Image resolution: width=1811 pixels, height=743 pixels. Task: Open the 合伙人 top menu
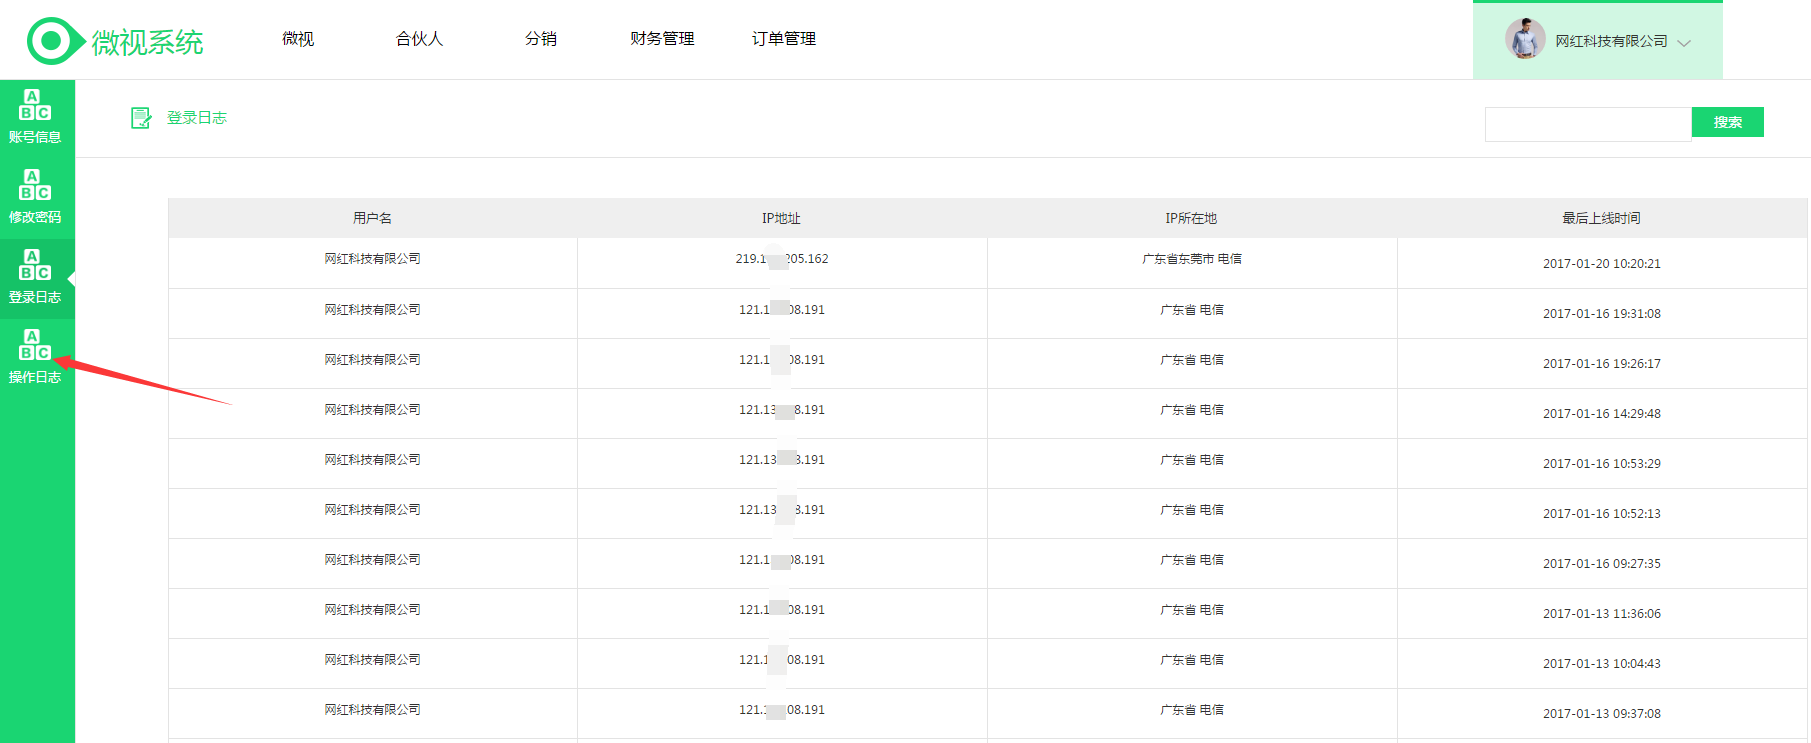tap(419, 39)
